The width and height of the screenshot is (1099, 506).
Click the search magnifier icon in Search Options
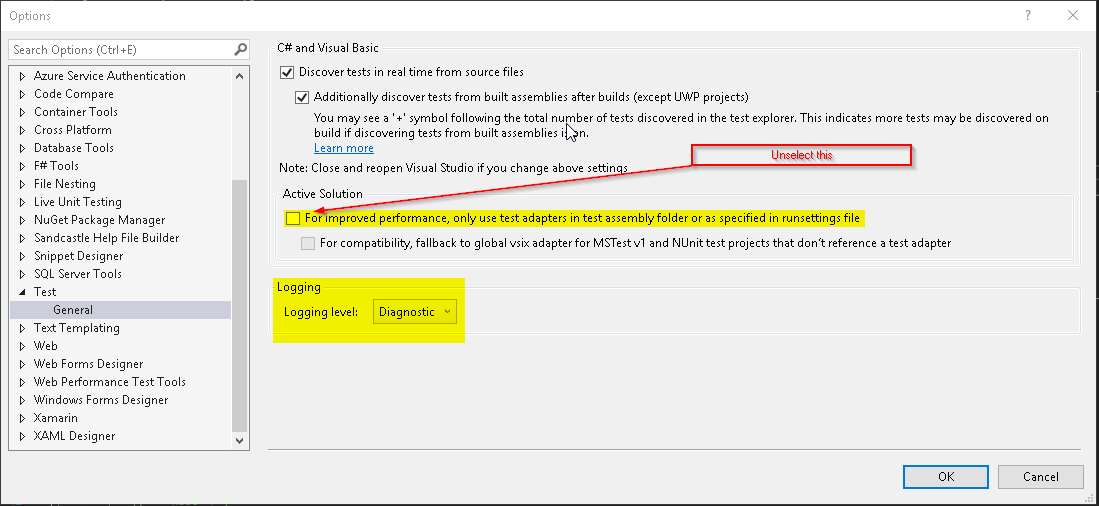pos(240,50)
